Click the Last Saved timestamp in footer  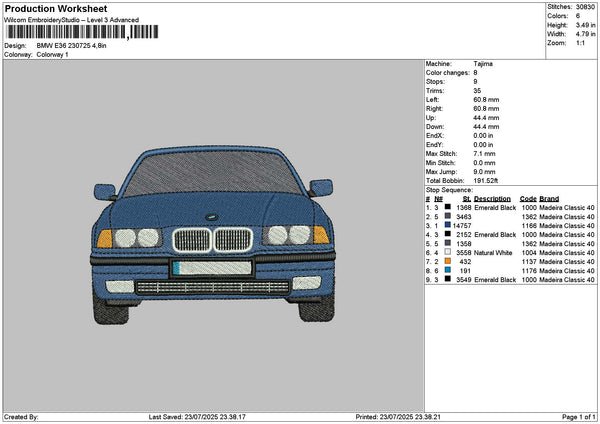(x=197, y=417)
